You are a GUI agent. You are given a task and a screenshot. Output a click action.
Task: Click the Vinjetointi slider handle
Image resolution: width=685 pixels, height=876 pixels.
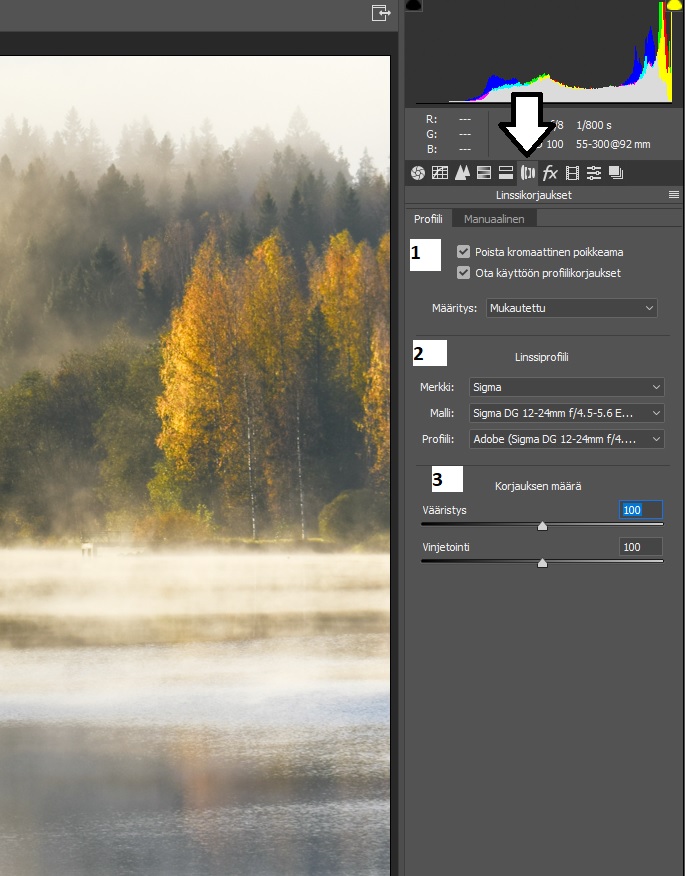(542, 563)
